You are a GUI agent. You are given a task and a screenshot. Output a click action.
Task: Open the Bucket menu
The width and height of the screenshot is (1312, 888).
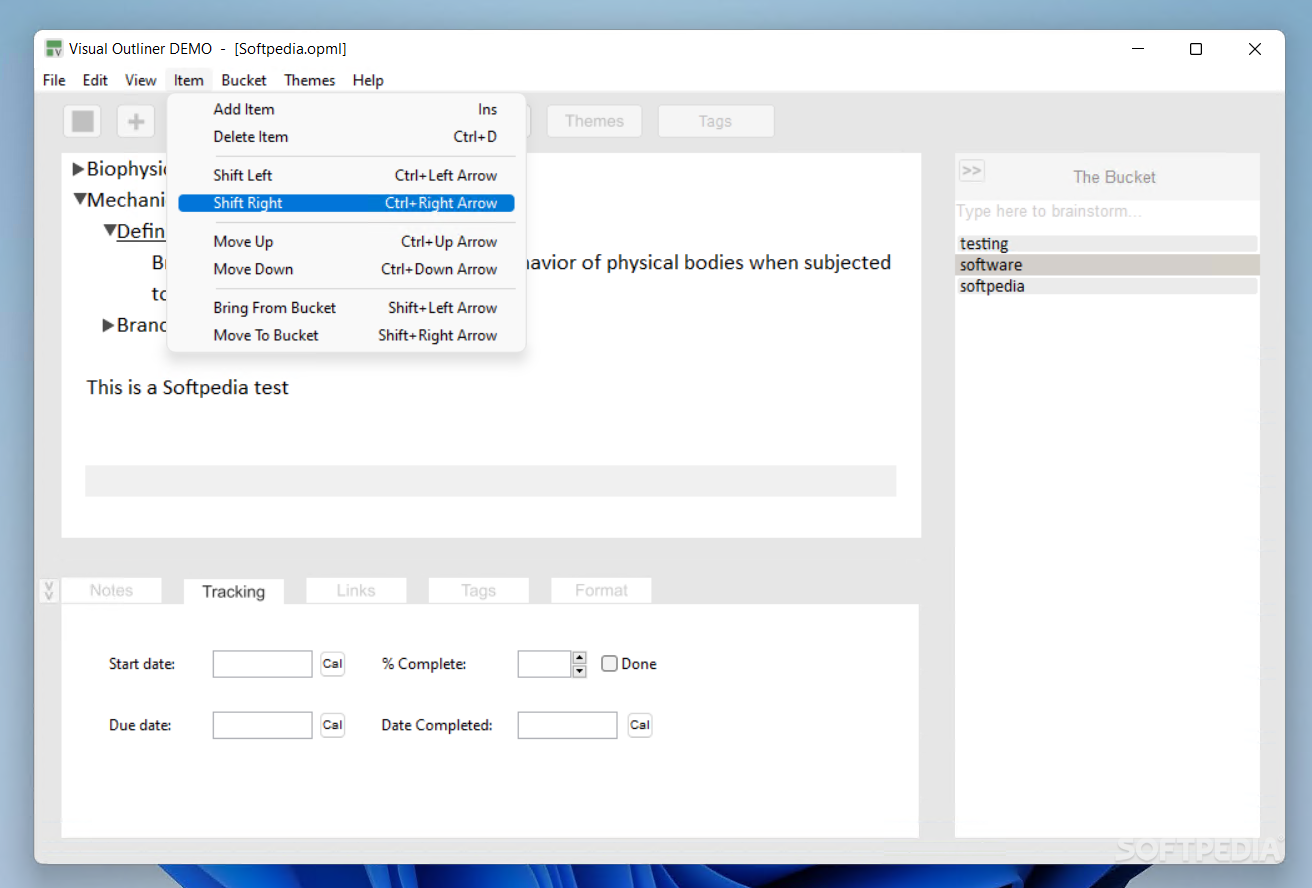(x=244, y=80)
